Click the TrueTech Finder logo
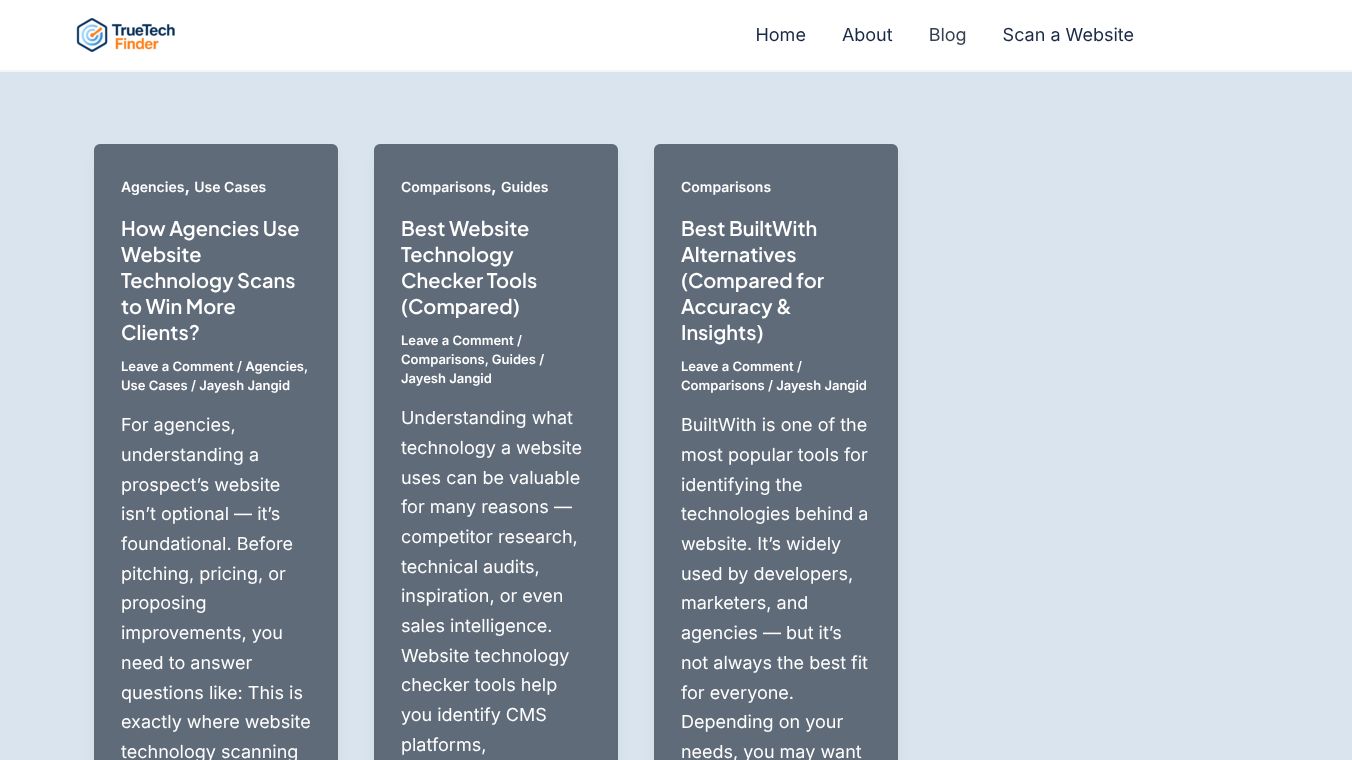Screen dimensions: 1352x760 pos(126,35)
